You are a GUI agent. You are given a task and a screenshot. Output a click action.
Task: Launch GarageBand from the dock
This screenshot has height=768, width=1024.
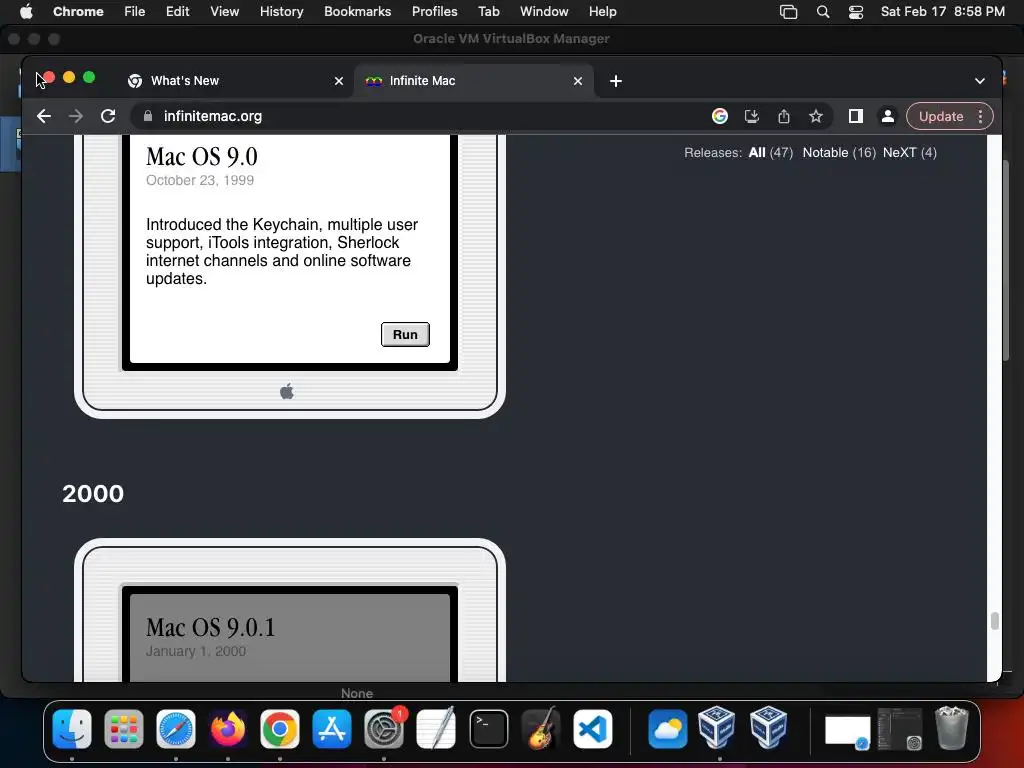pyautogui.click(x=541, y=729)
